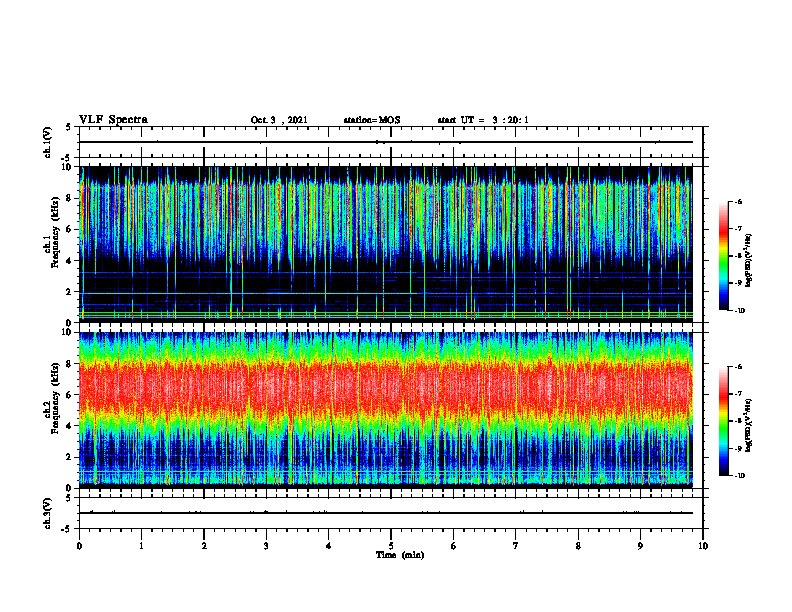Click the 'start UT = 3 : 20: 1' text
792x612 pixels.
pyautogui.click(x=483, y=120)
